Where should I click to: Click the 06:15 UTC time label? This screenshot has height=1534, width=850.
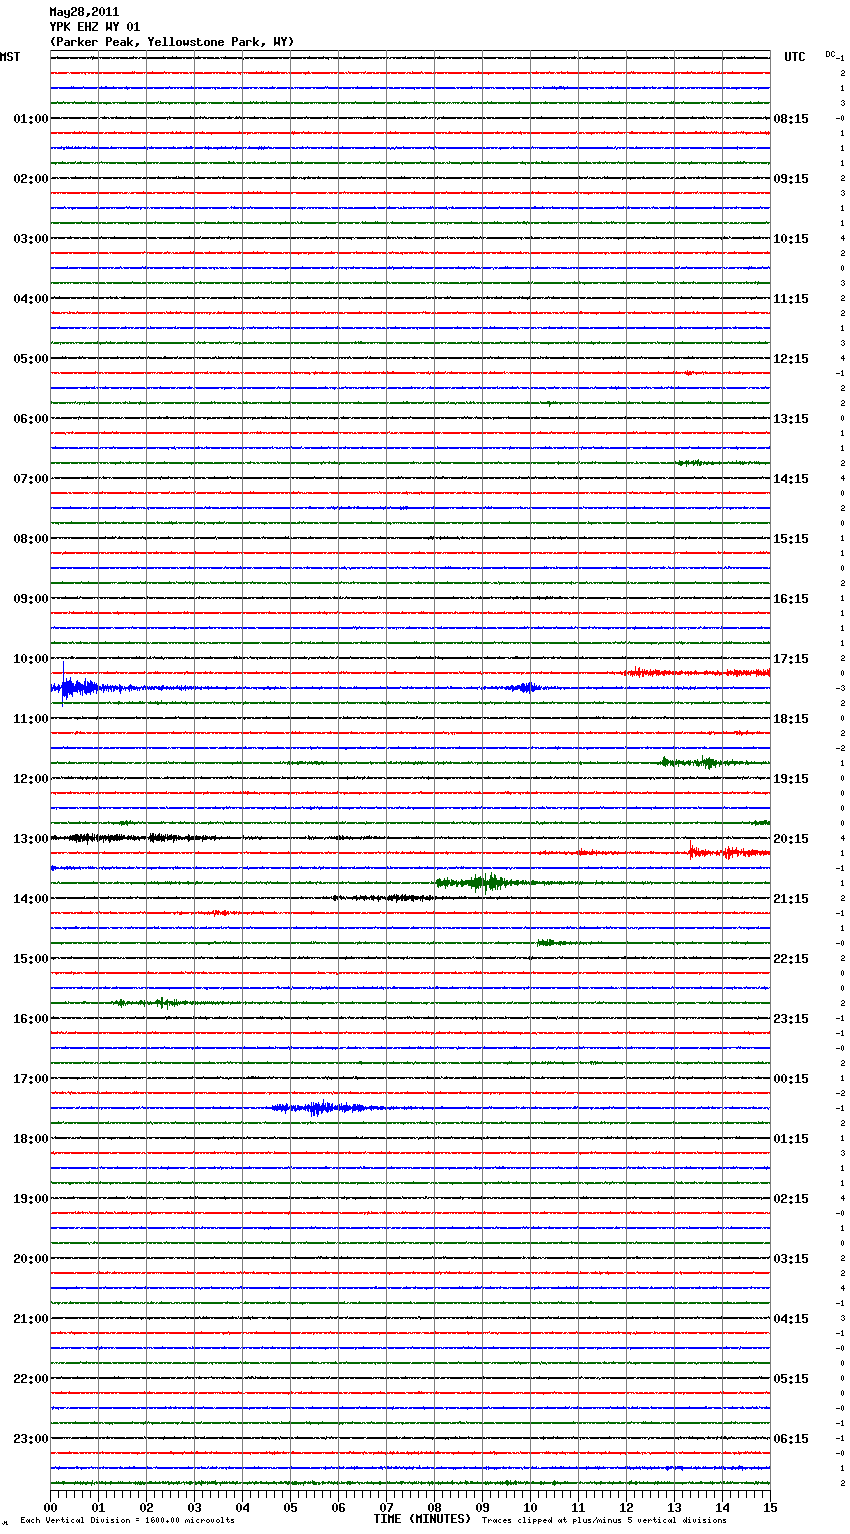(x=791, y=1439)
